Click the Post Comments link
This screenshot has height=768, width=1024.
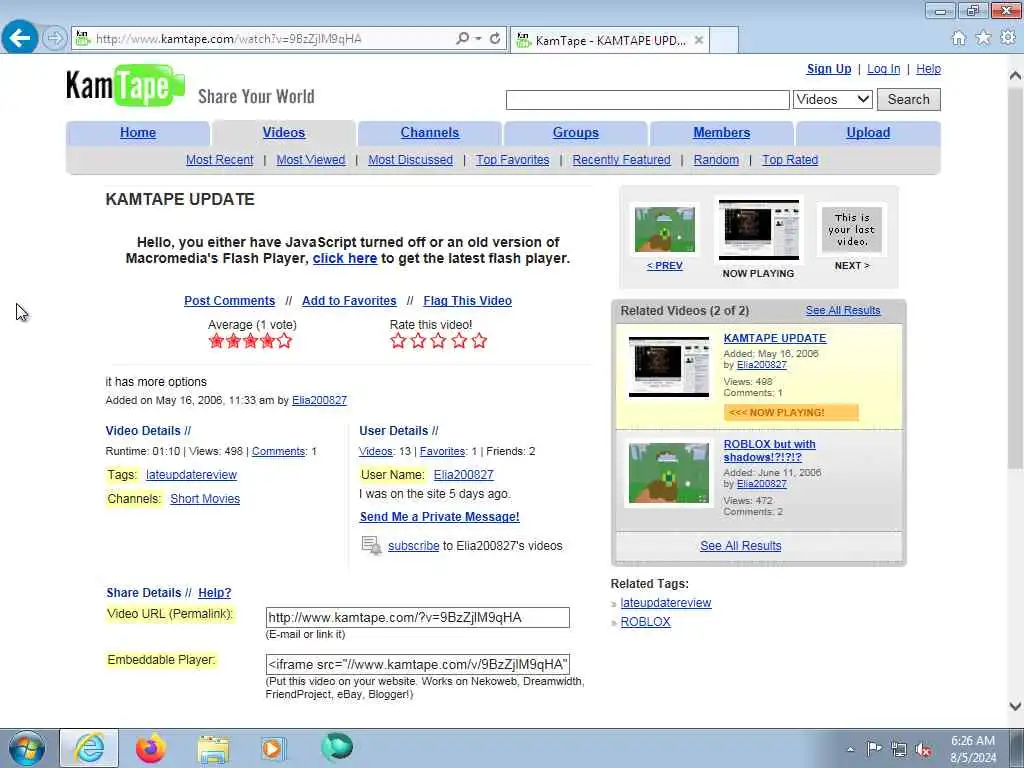click(229, 301)
